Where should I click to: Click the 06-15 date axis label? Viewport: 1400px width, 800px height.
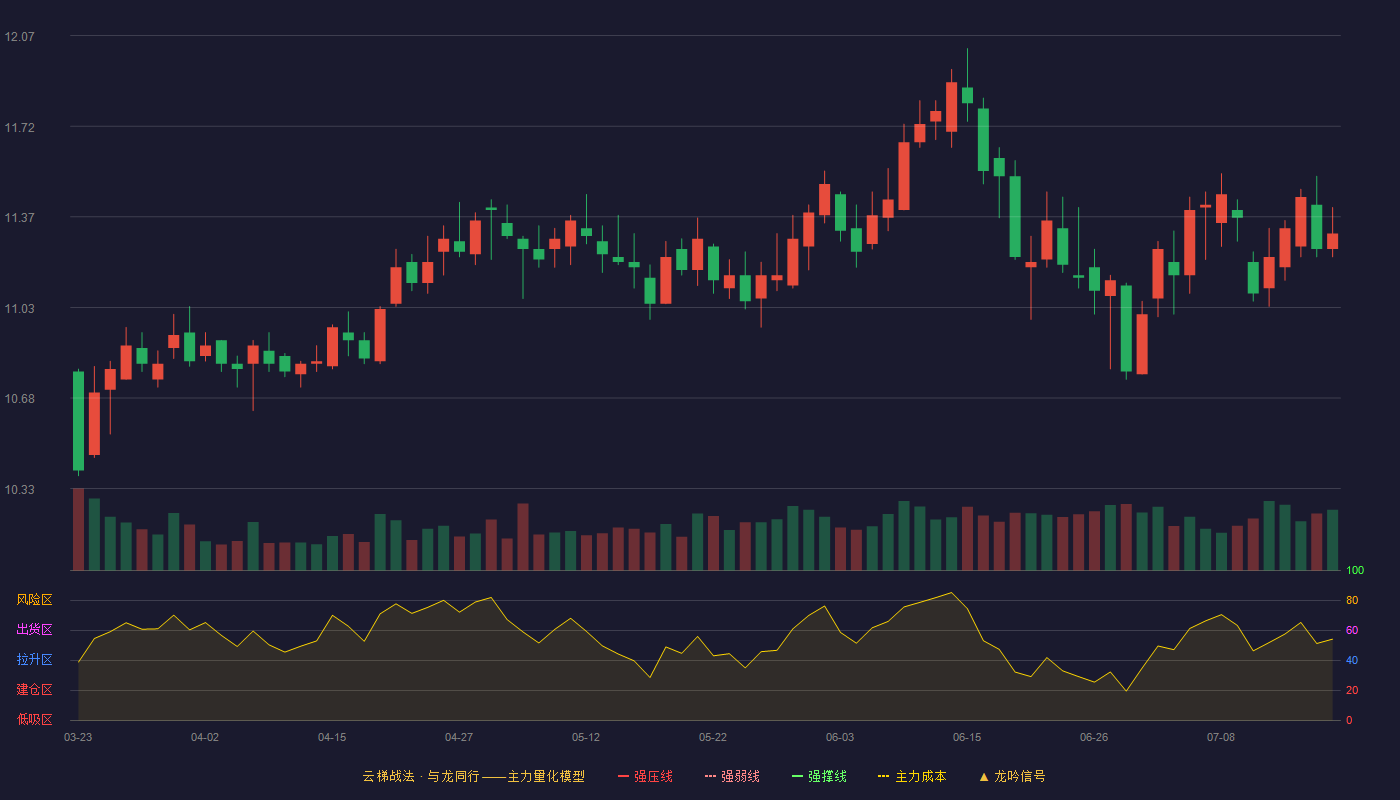tap(967, 737)
